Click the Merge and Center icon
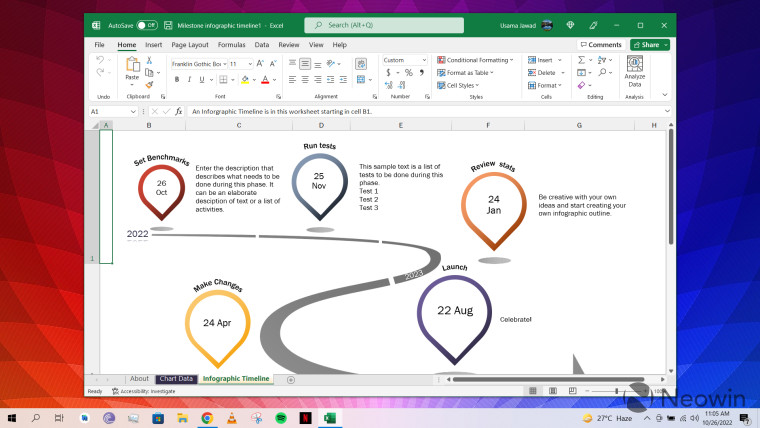The height and width of the screenshot is (428, 760). coord(361,79)
